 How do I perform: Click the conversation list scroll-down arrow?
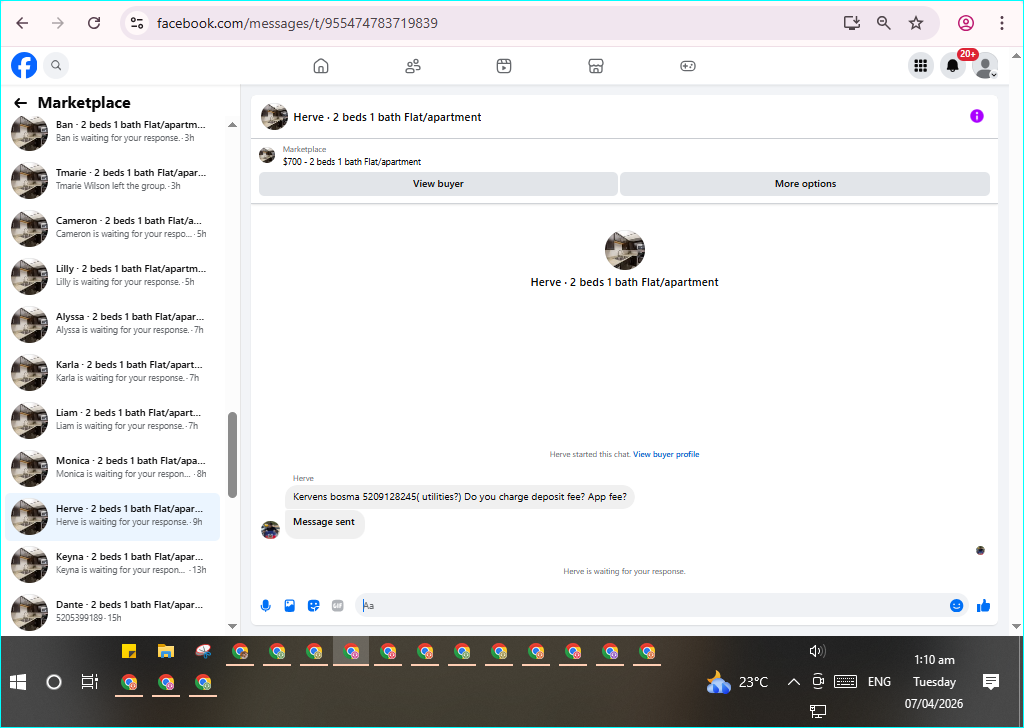coord(232,626)
